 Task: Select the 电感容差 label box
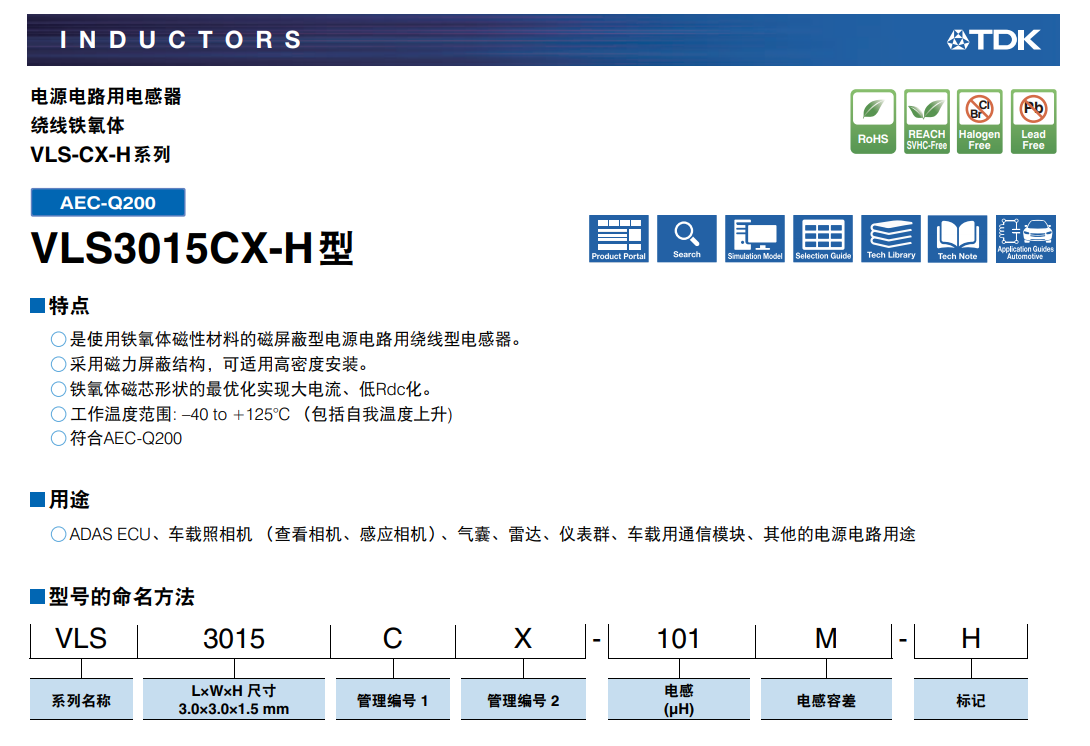click(x=826, y=700)
